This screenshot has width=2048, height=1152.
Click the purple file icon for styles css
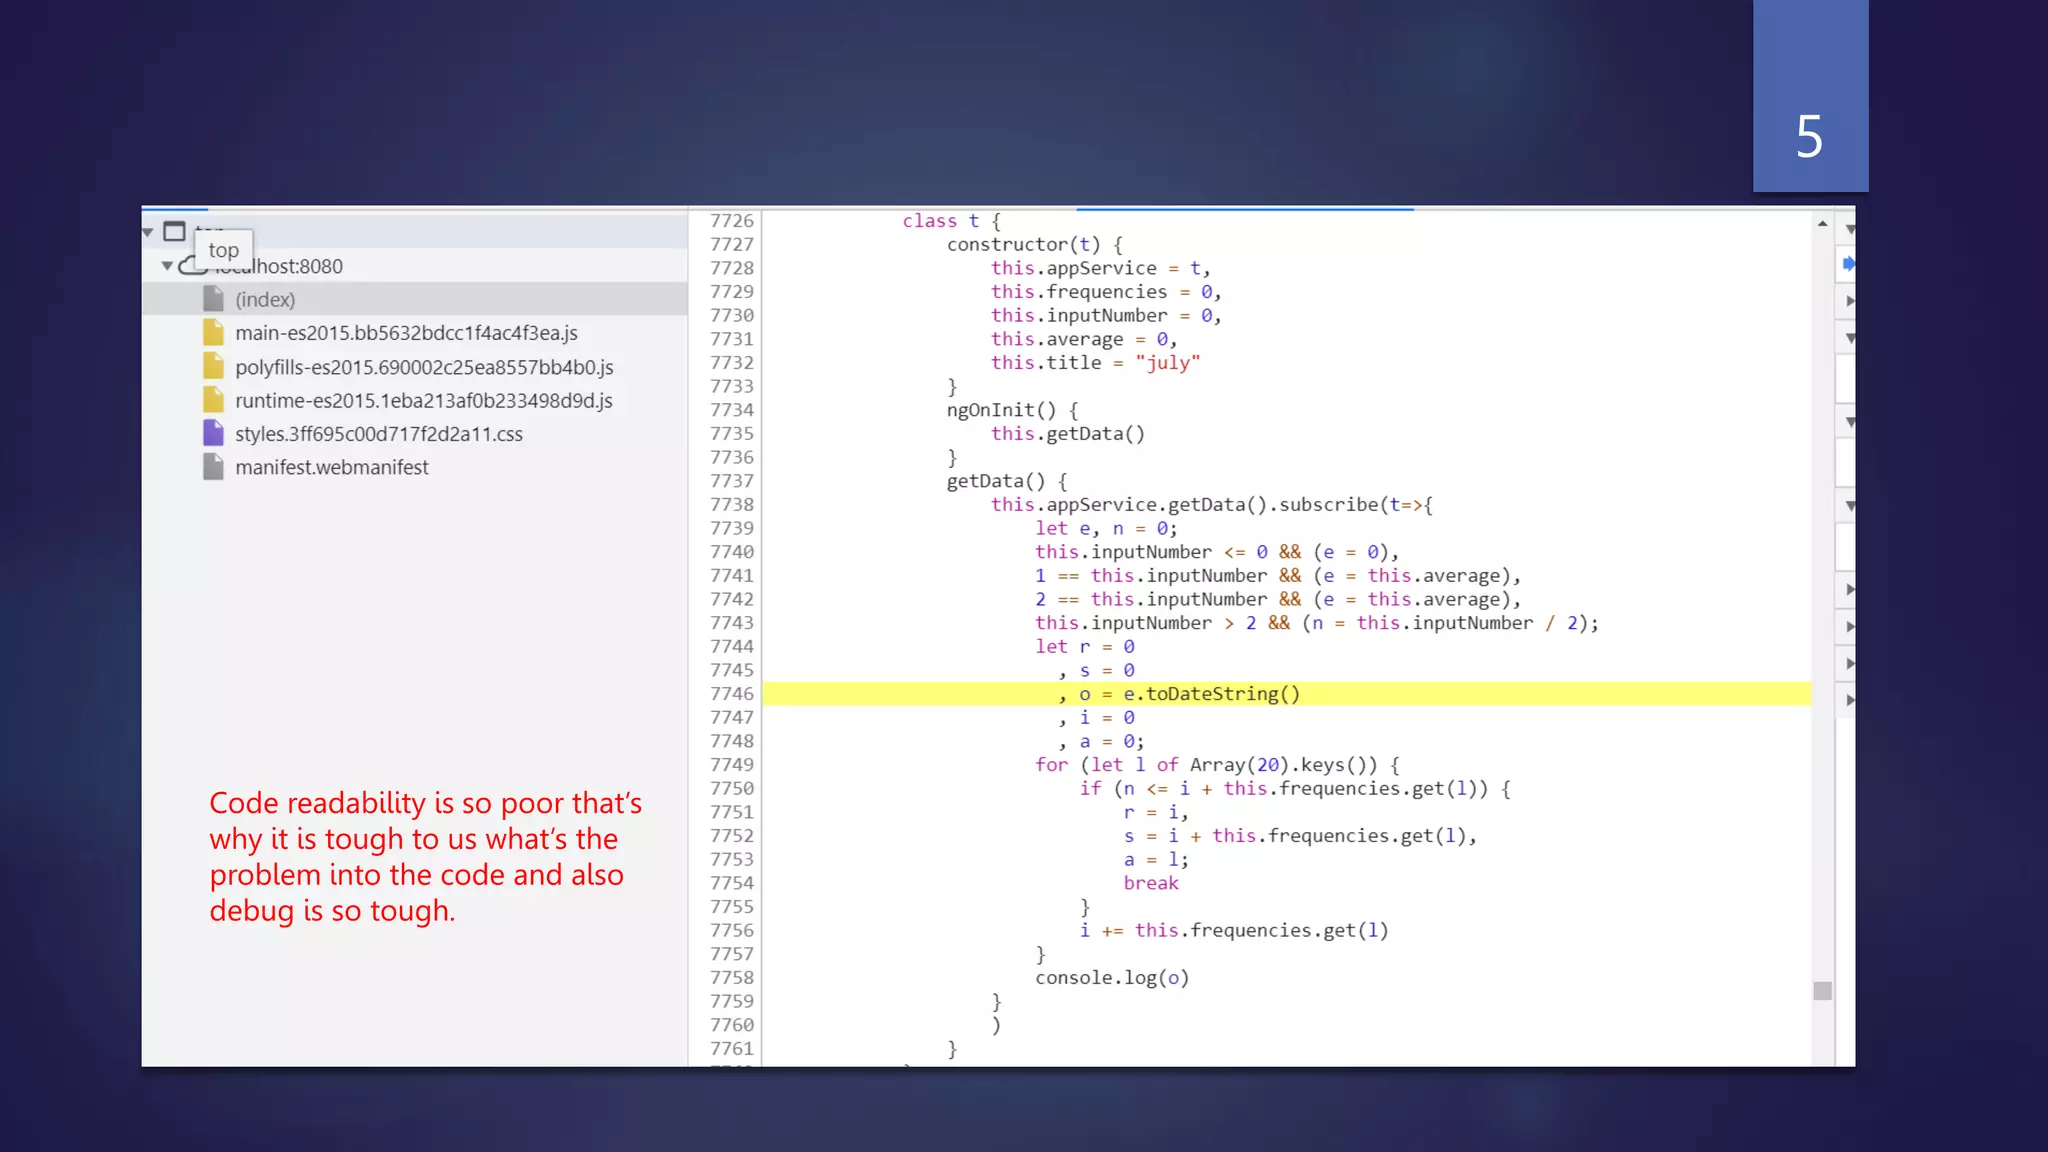click(x=213, y=433)
